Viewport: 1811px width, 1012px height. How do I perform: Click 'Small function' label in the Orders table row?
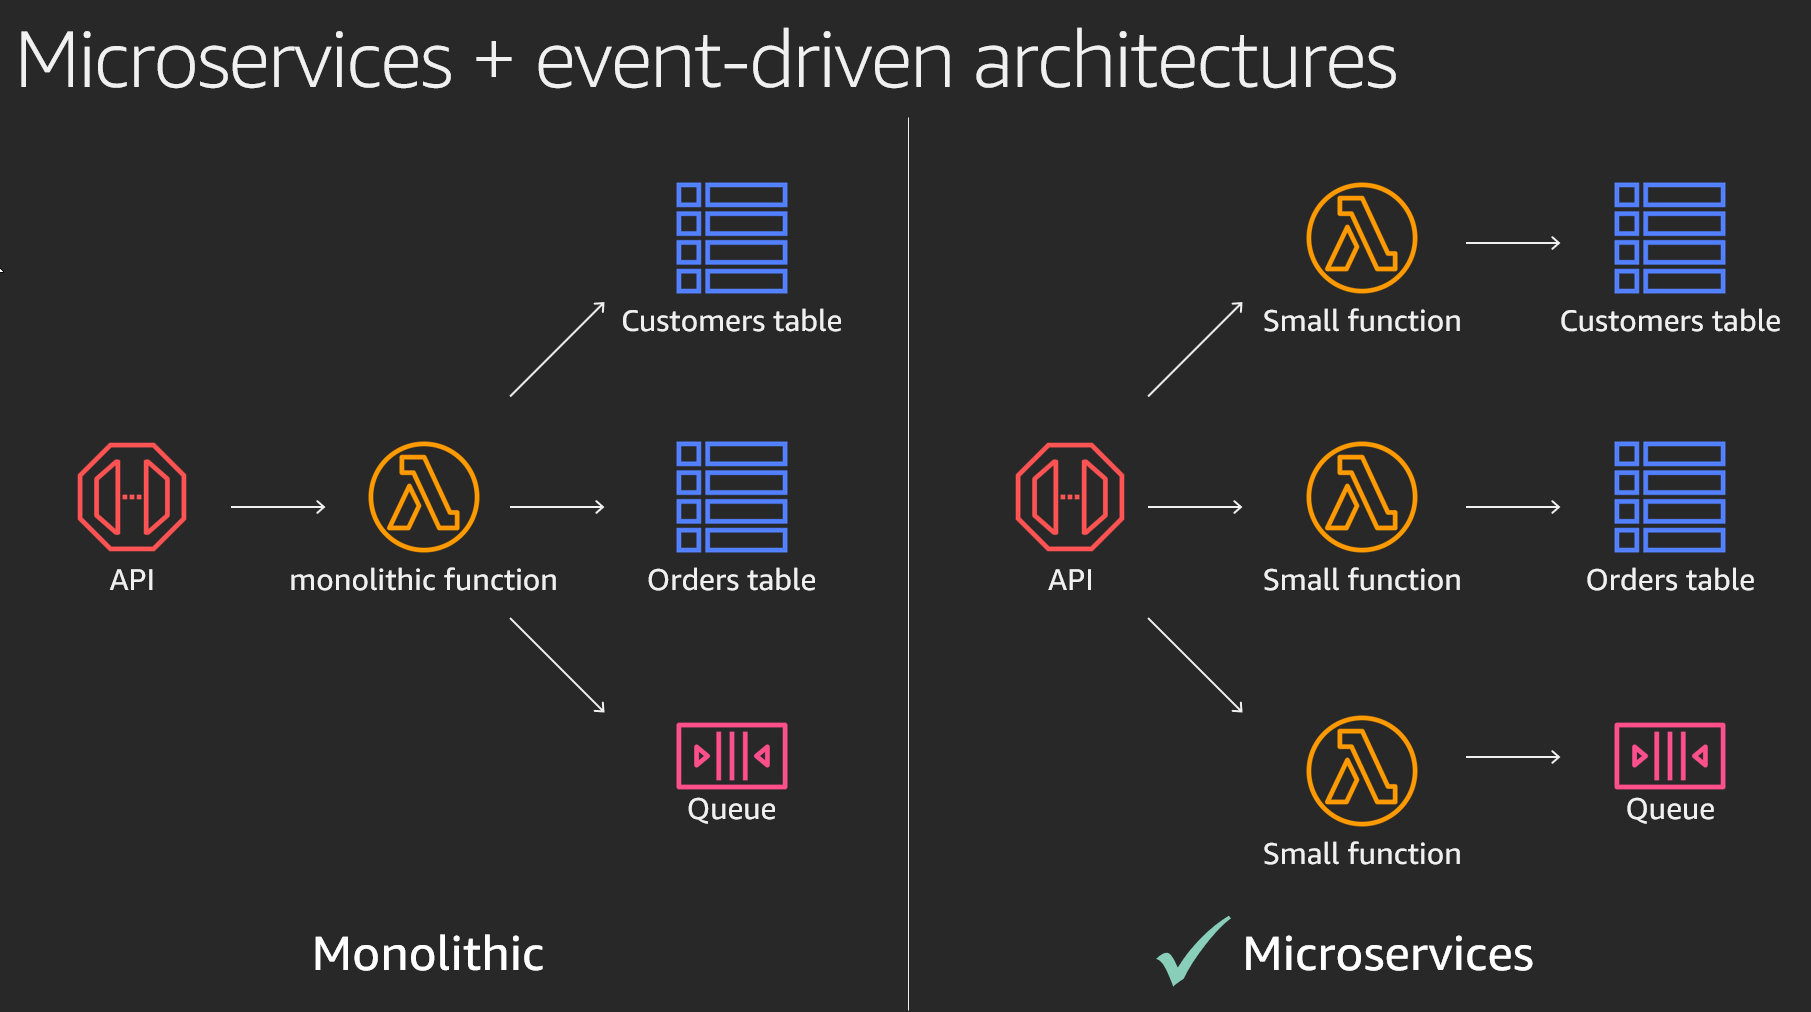pyautogui.click(x=1362, y=580)
